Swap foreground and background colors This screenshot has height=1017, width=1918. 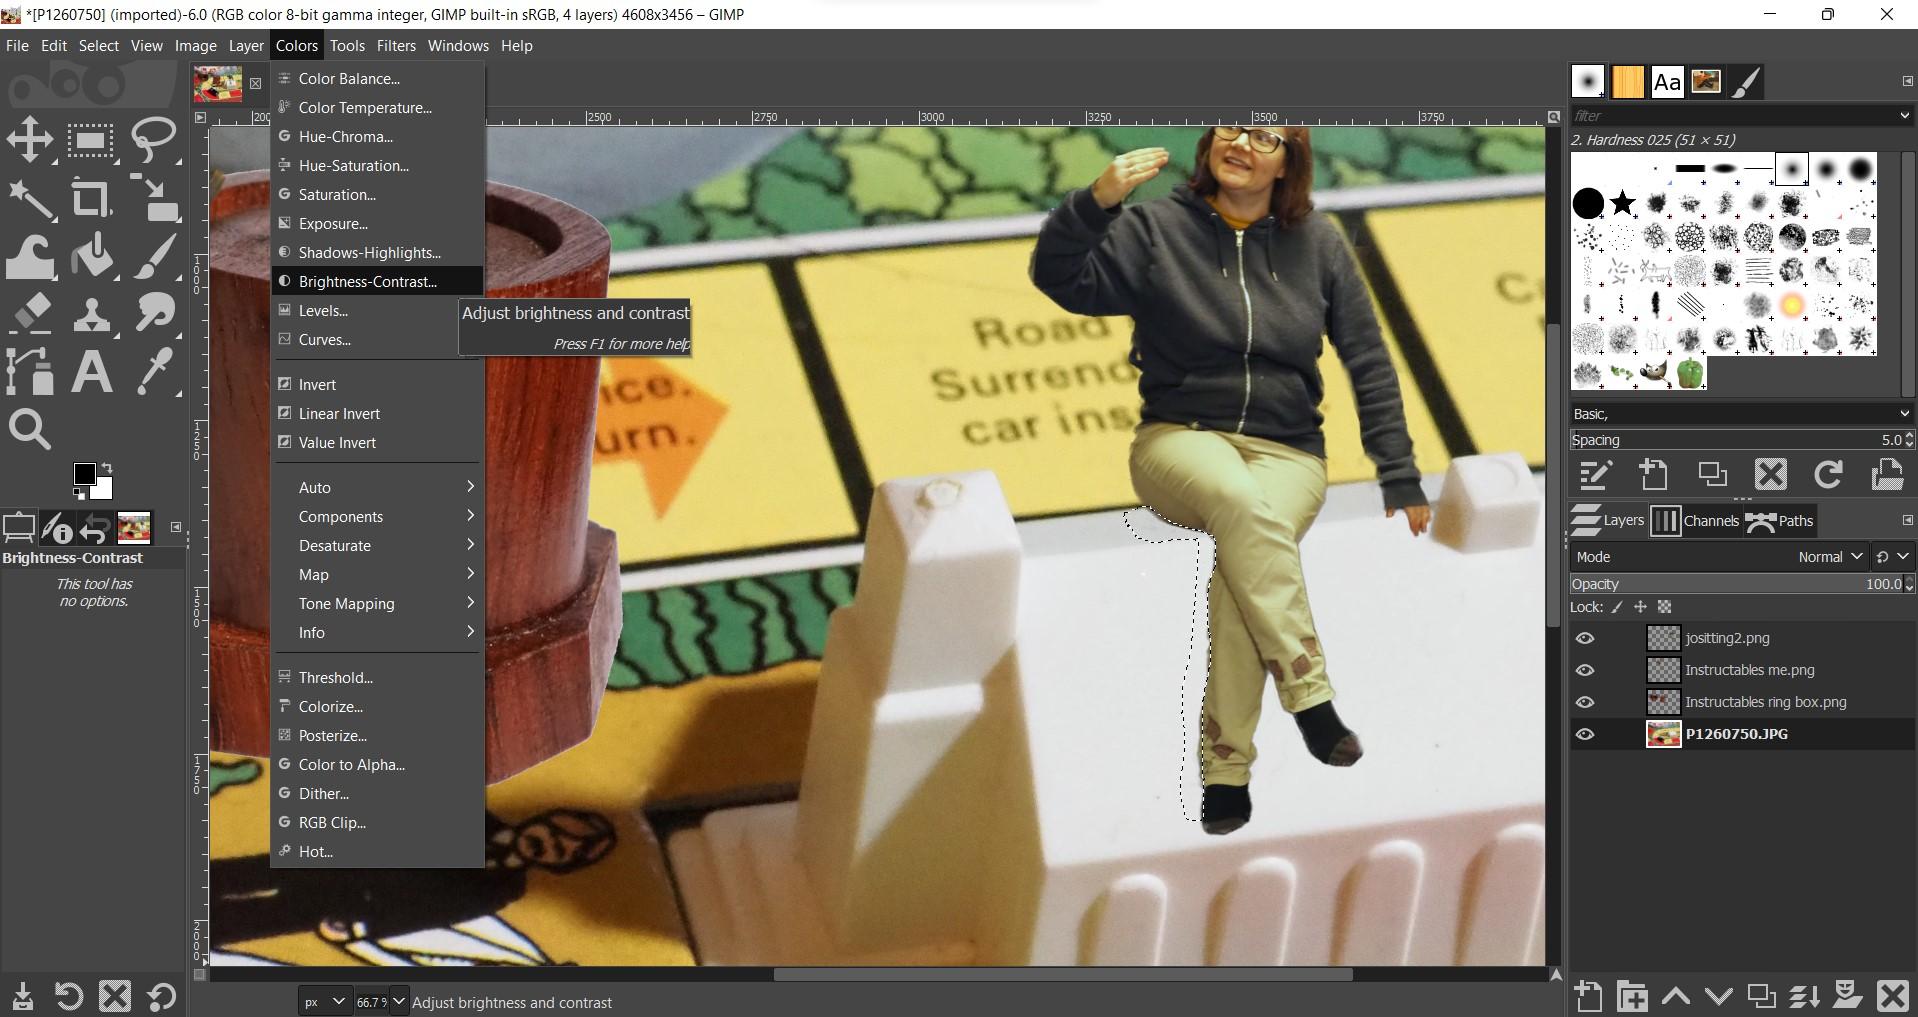tap(107, 468)
